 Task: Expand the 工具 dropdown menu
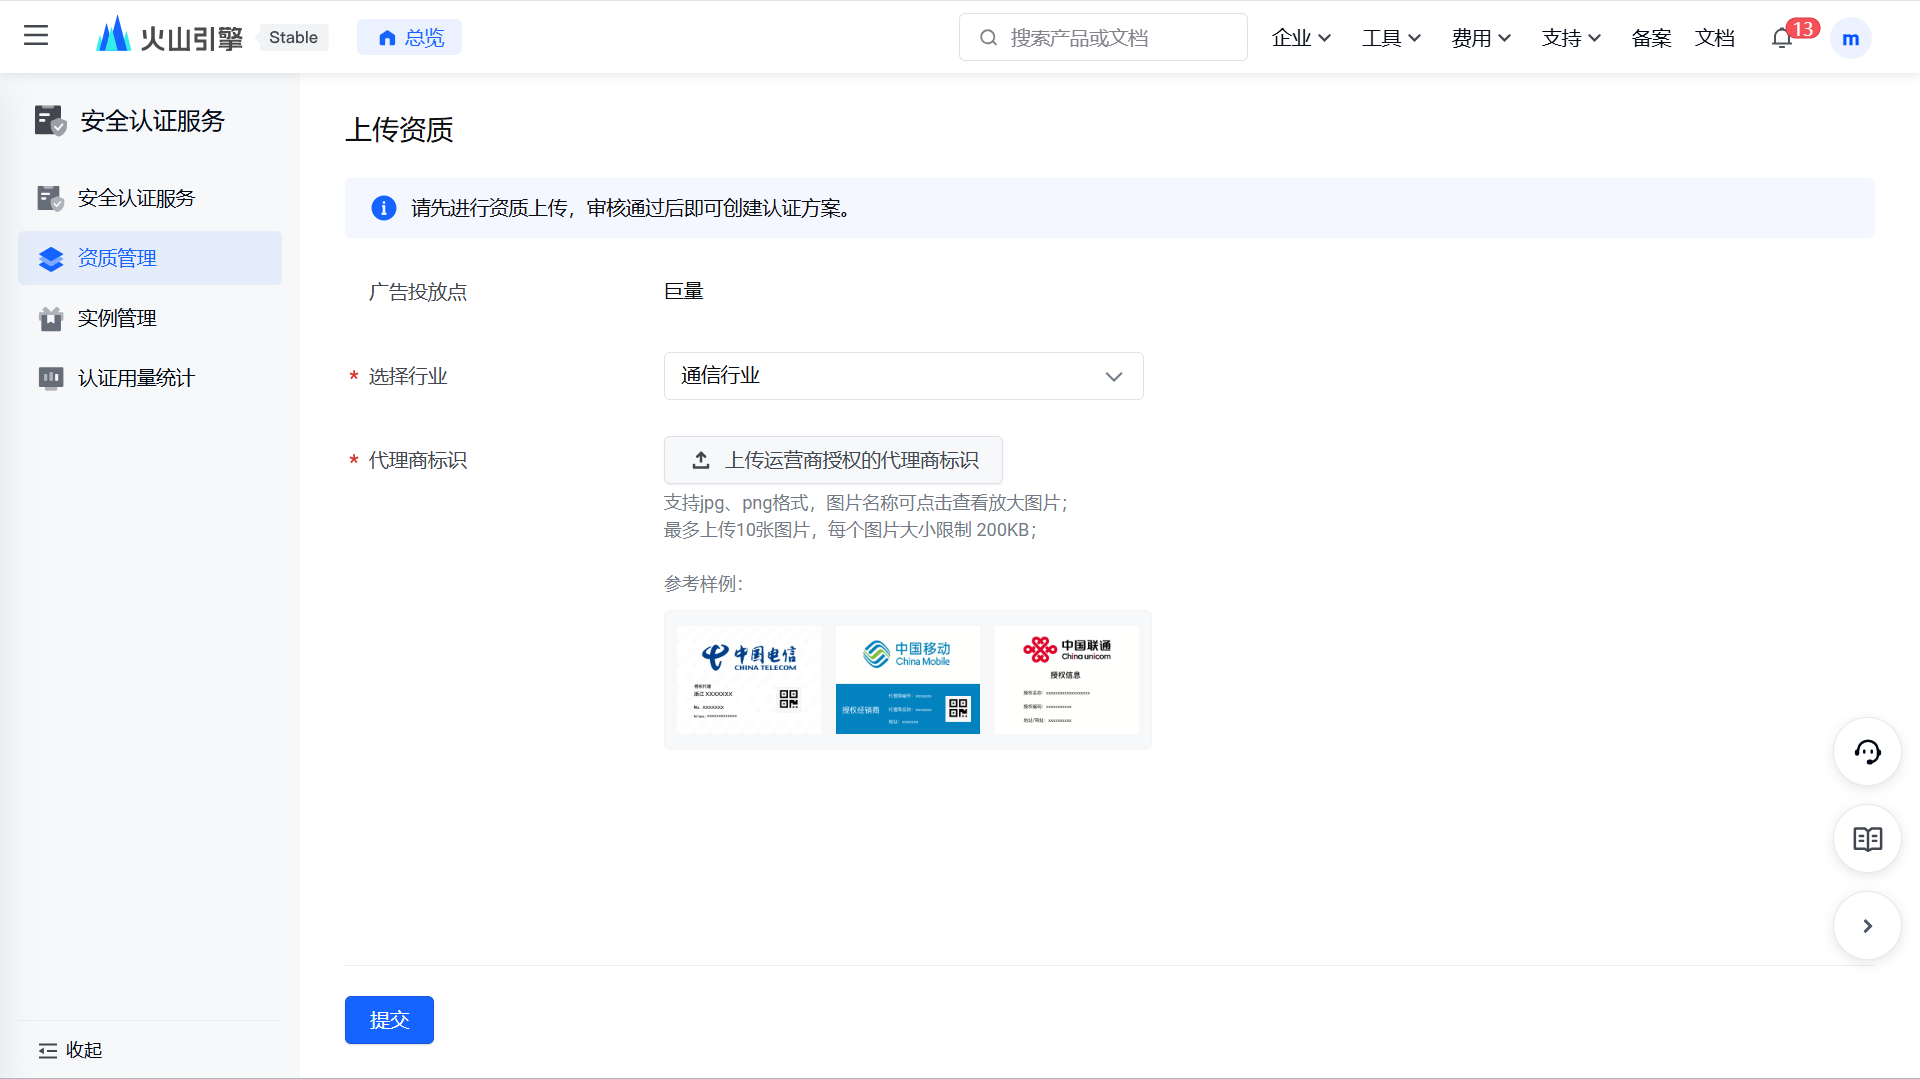(1391, 38)
